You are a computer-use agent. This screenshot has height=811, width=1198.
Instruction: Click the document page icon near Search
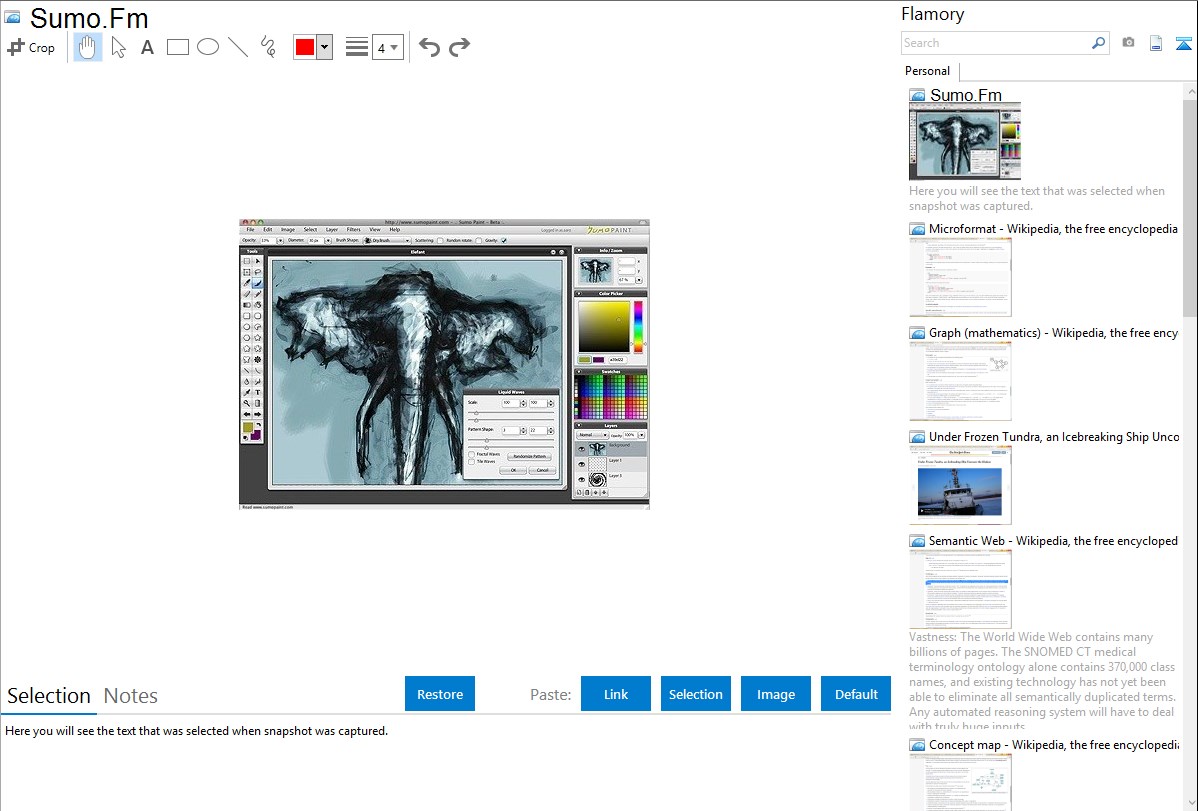1156,44
